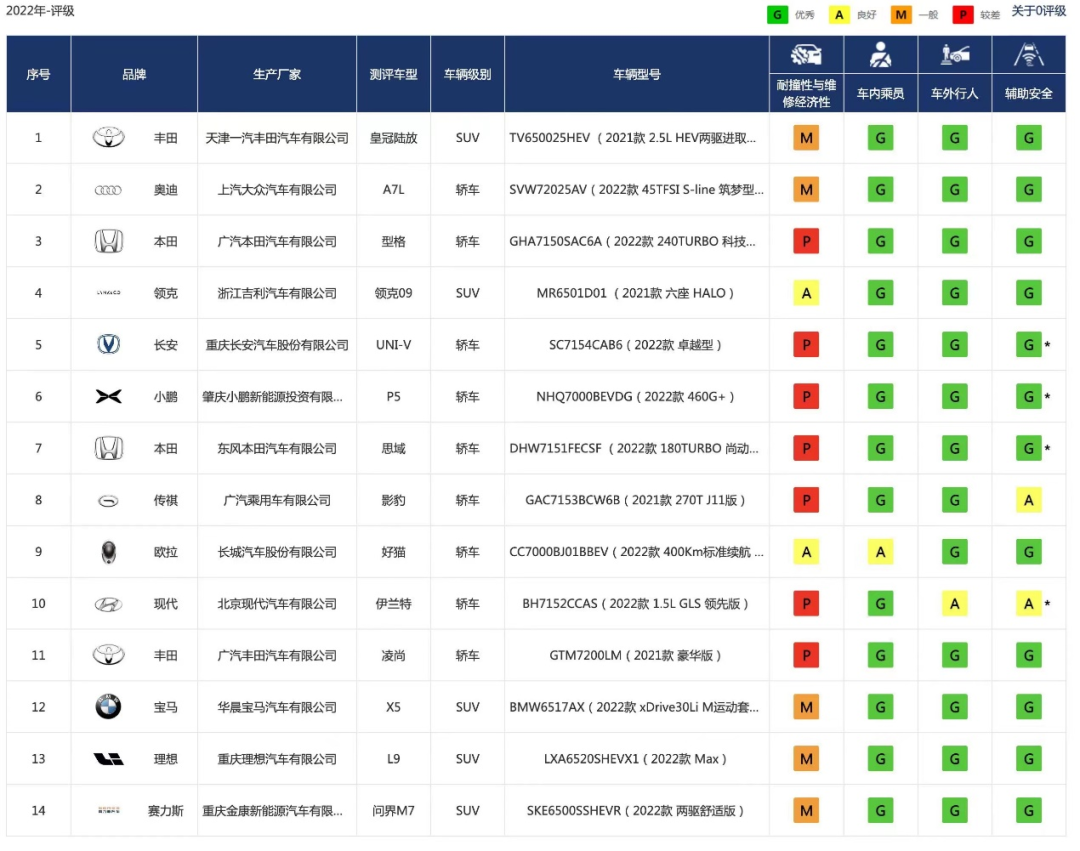
Task: Click the 序号 column header
Action: 39,74
